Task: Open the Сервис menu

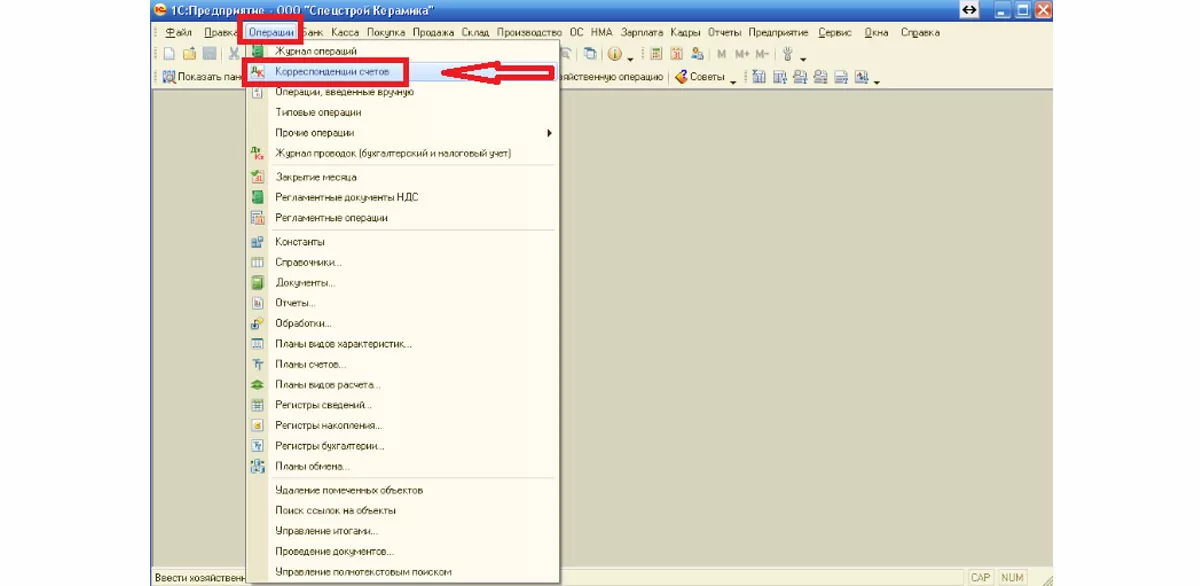Action: click(x=835, y=32)
